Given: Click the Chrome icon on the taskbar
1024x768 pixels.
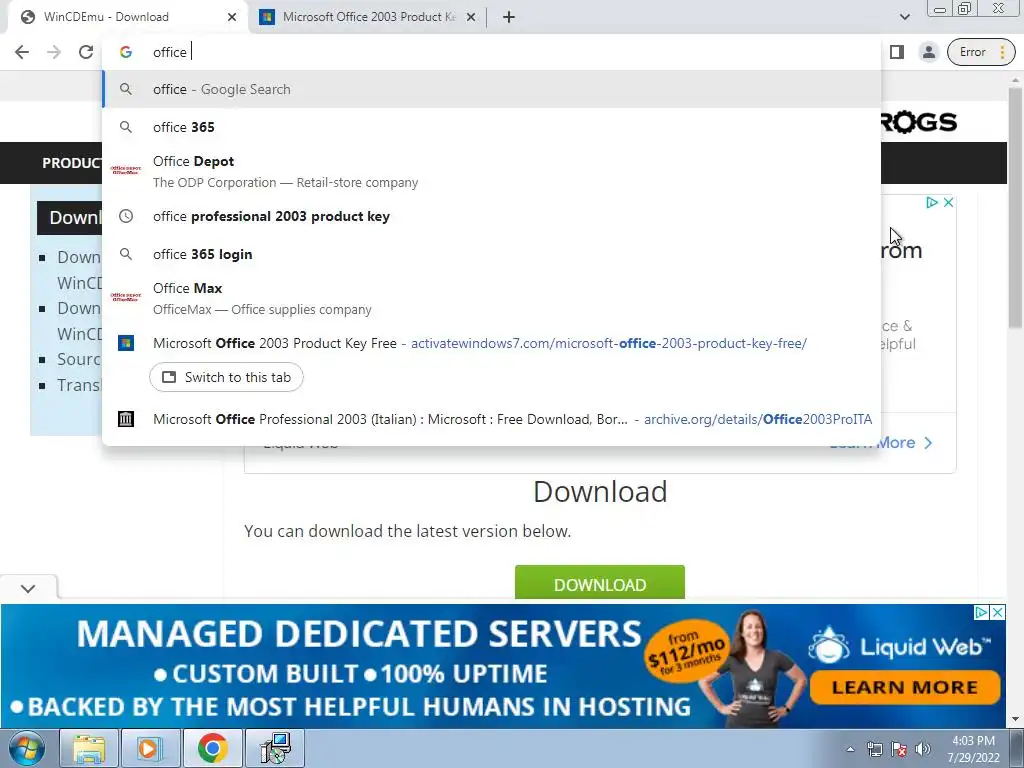Looking at the screenshot, I should point(212,749).
